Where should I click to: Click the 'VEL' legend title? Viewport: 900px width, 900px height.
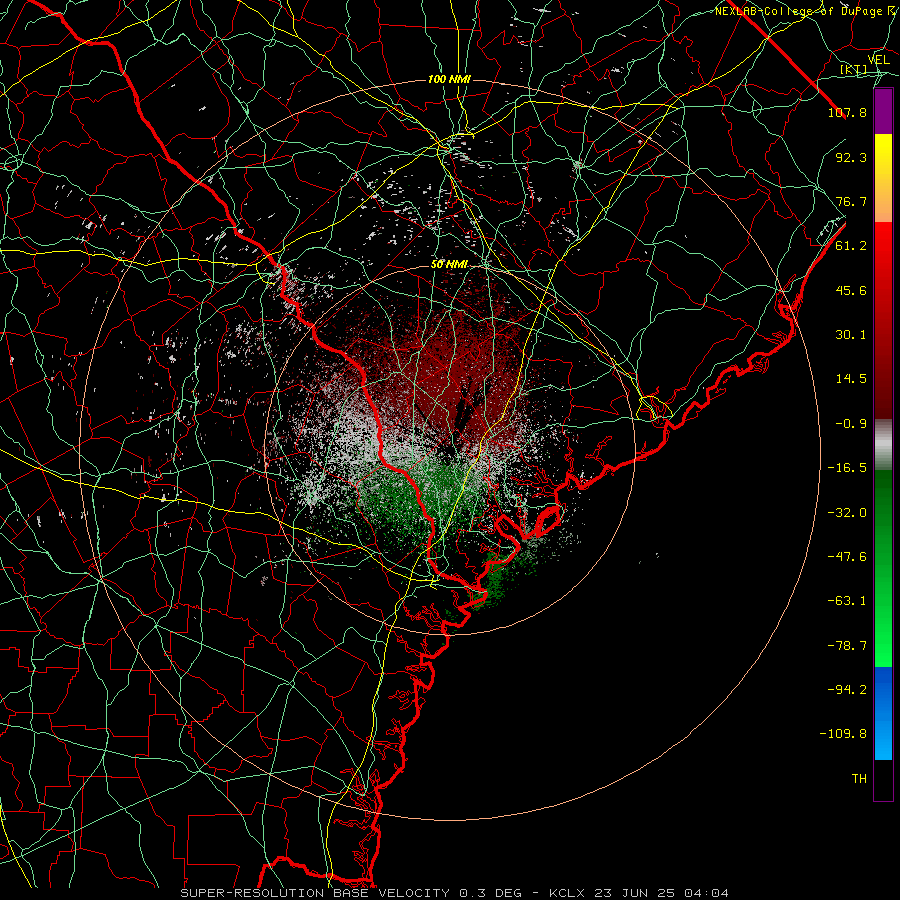point(878,60)
